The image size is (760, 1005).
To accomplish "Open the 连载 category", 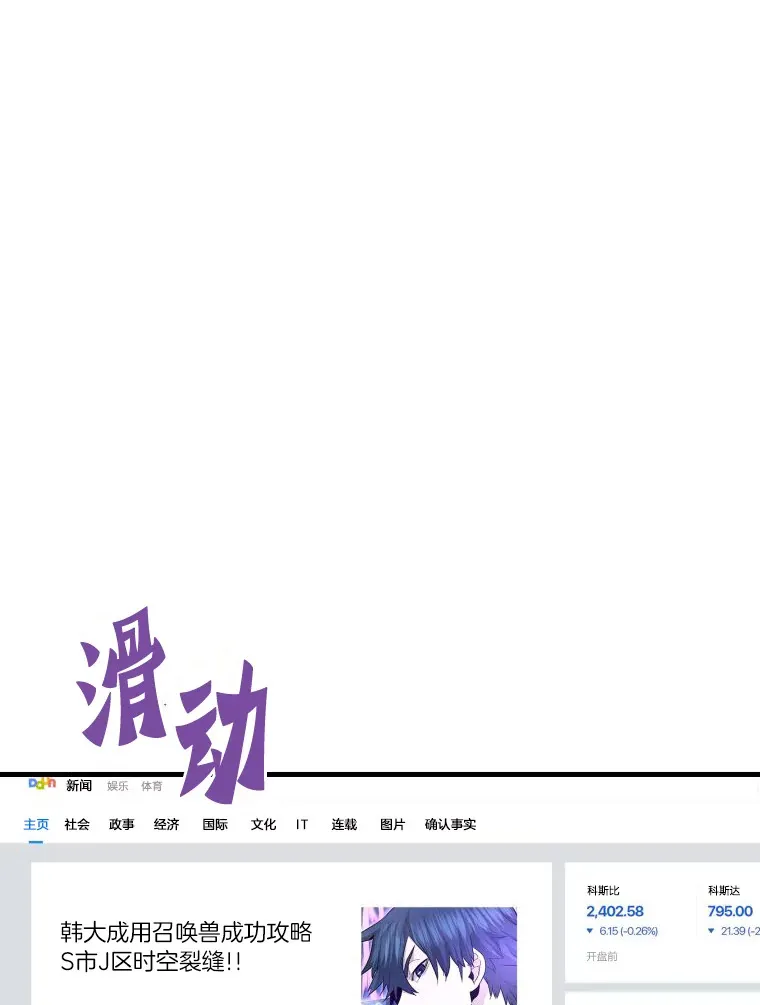I will point(344,824).
